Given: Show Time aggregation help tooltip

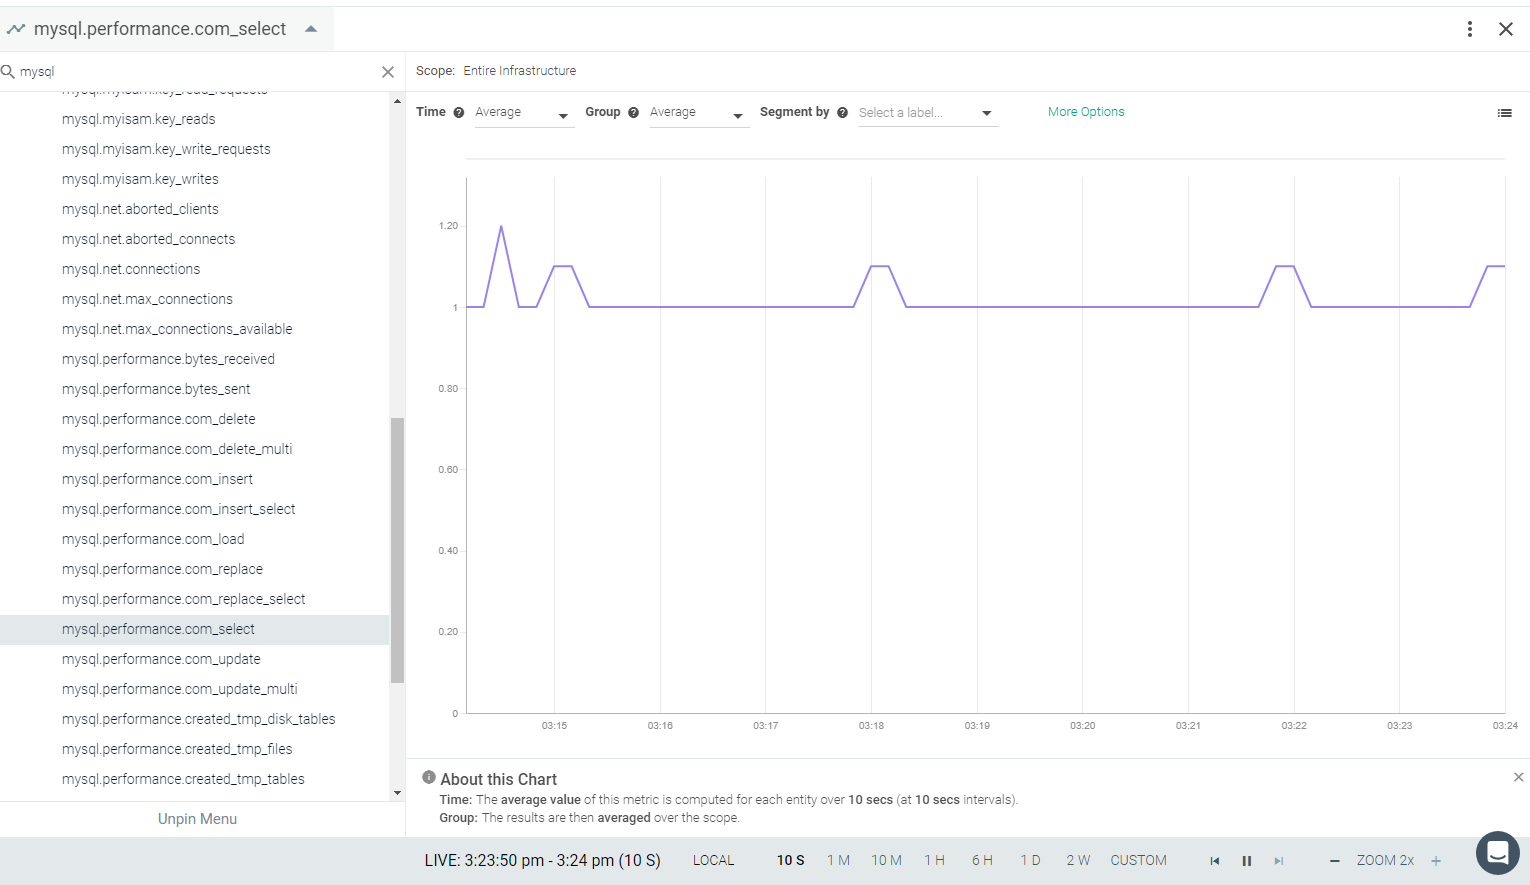Looking at the screenshot, I should (459, 113).
